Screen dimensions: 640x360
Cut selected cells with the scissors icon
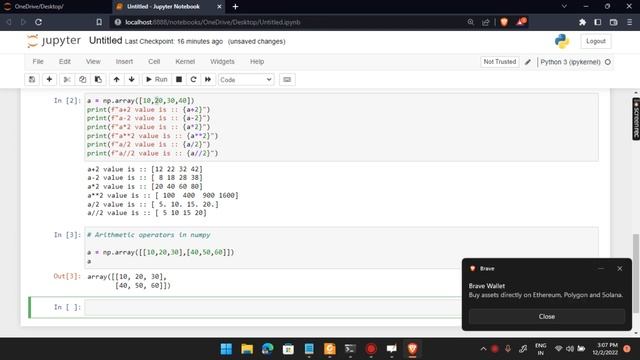click(67, 80)
